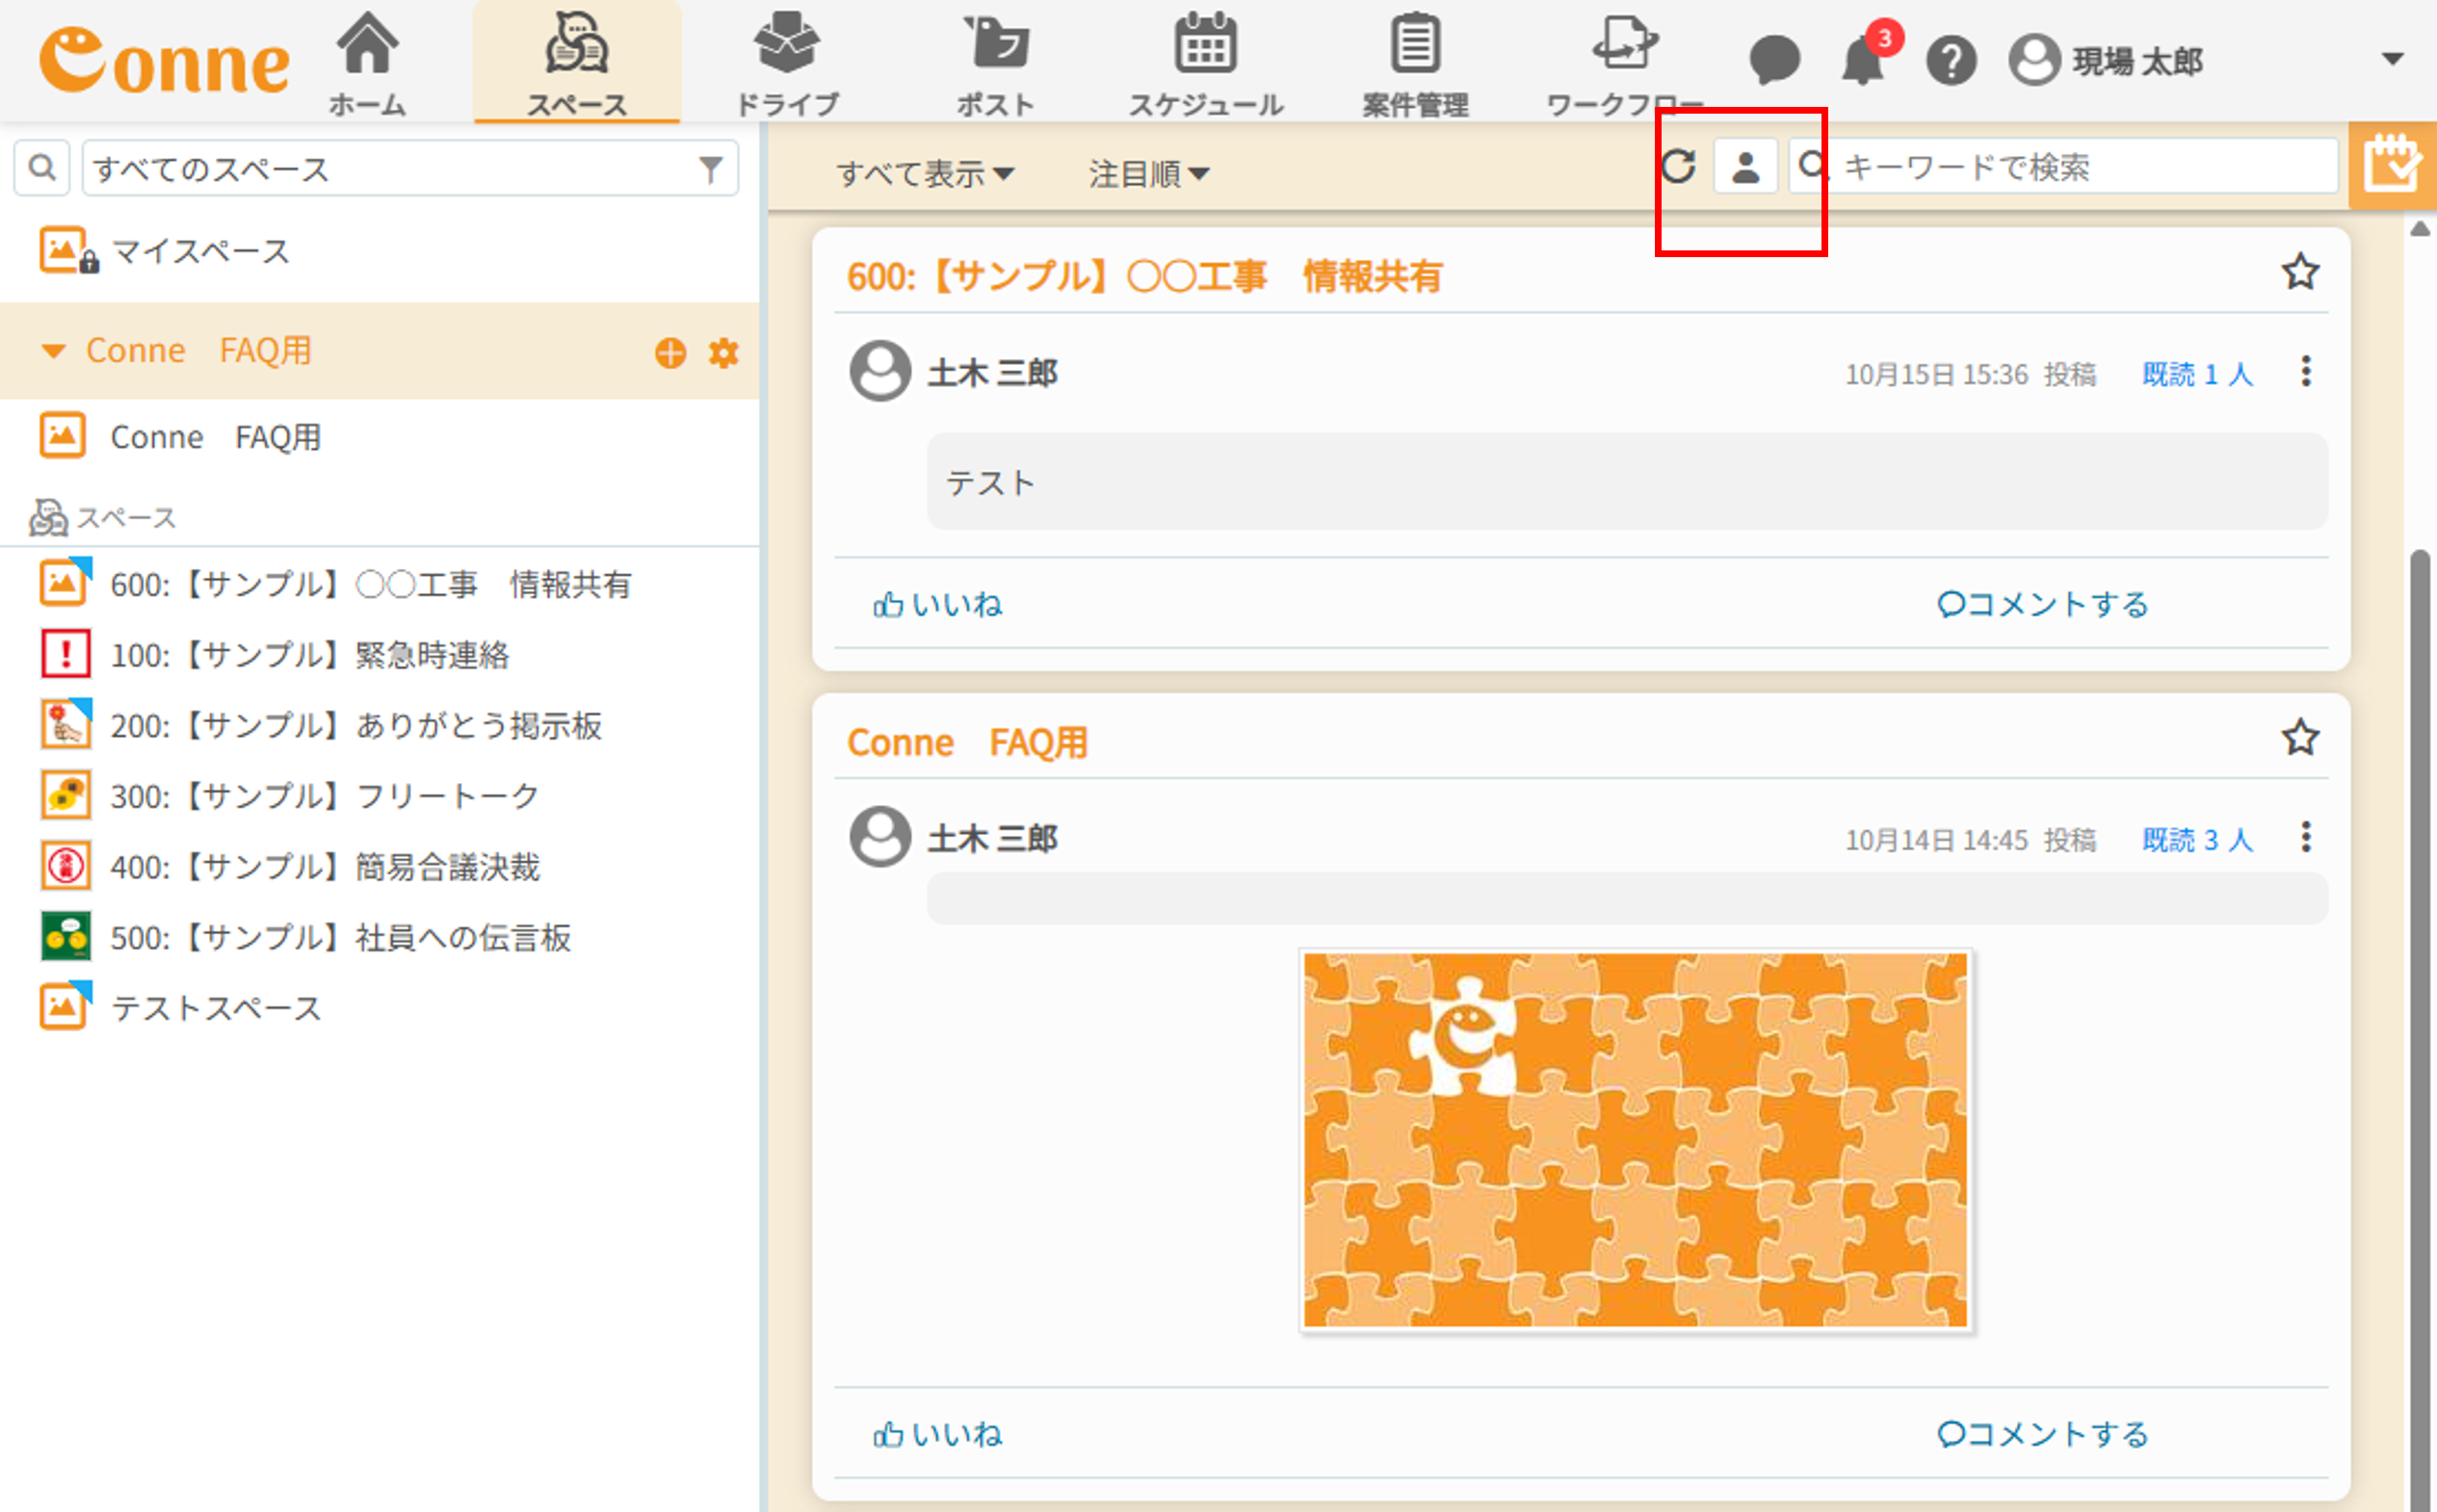Open the スケジュール tab
This screenshot has height=1512, width=2437.
click(x=1205, y=62)
